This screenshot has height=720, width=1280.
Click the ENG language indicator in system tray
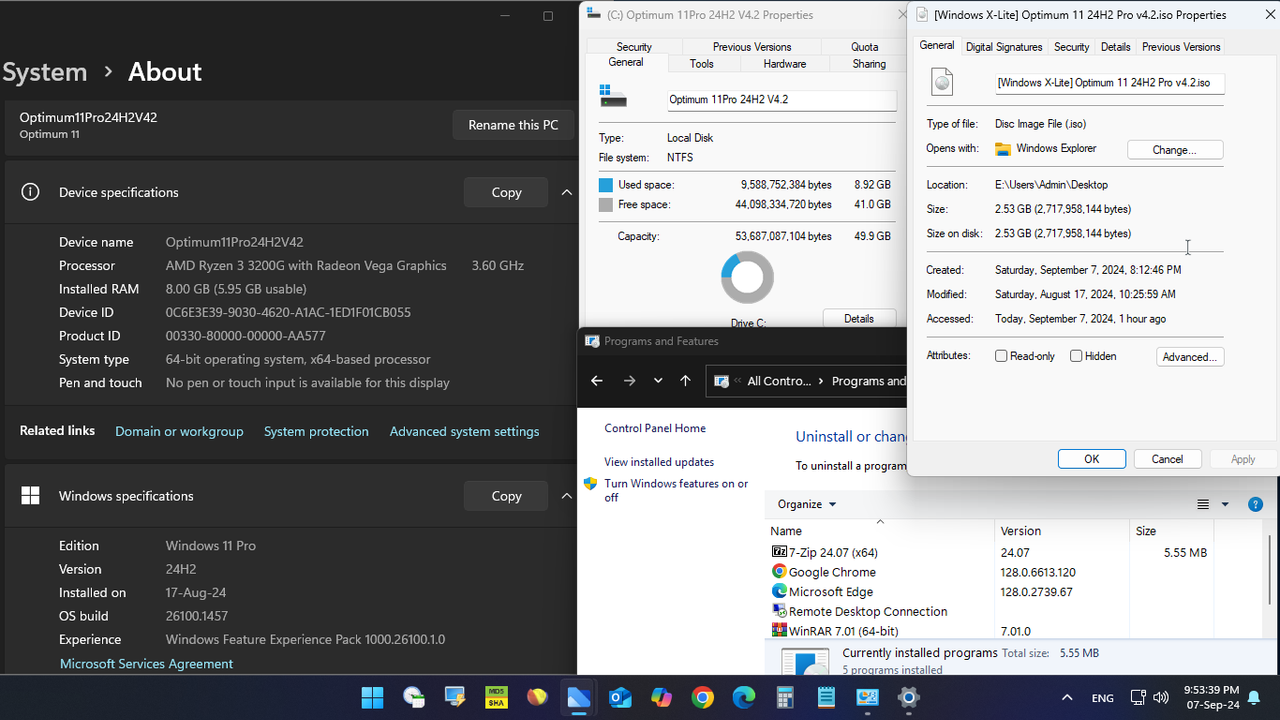pos(1102,697)
